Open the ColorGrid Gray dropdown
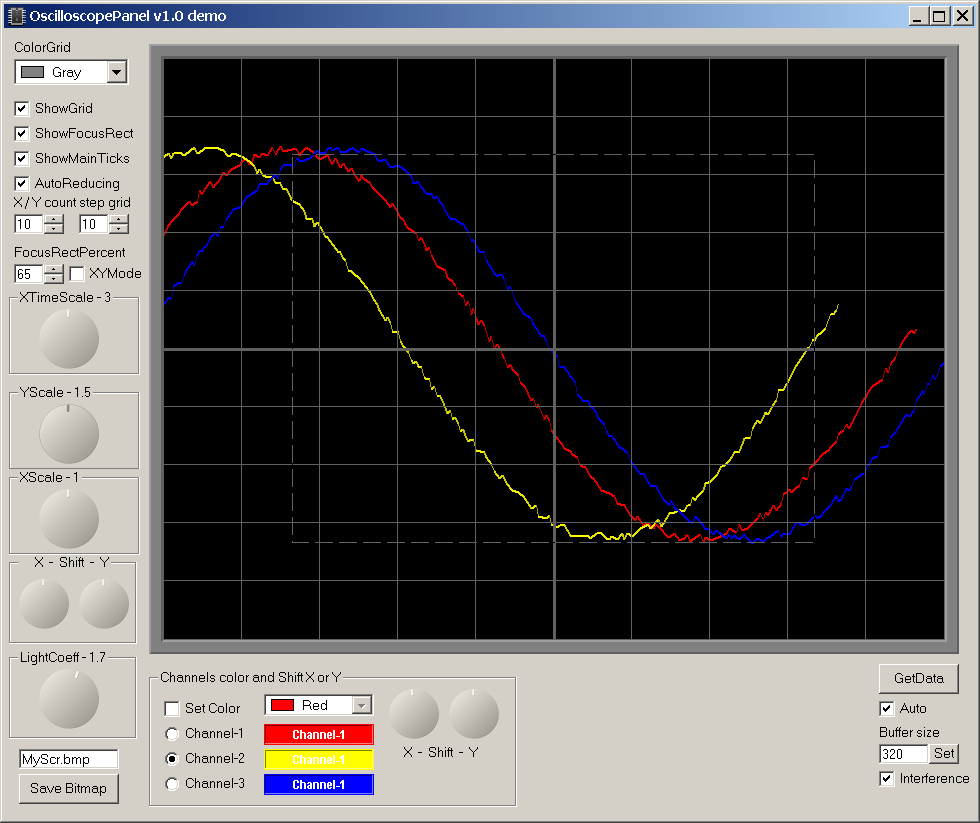 (x=117, y=72)
